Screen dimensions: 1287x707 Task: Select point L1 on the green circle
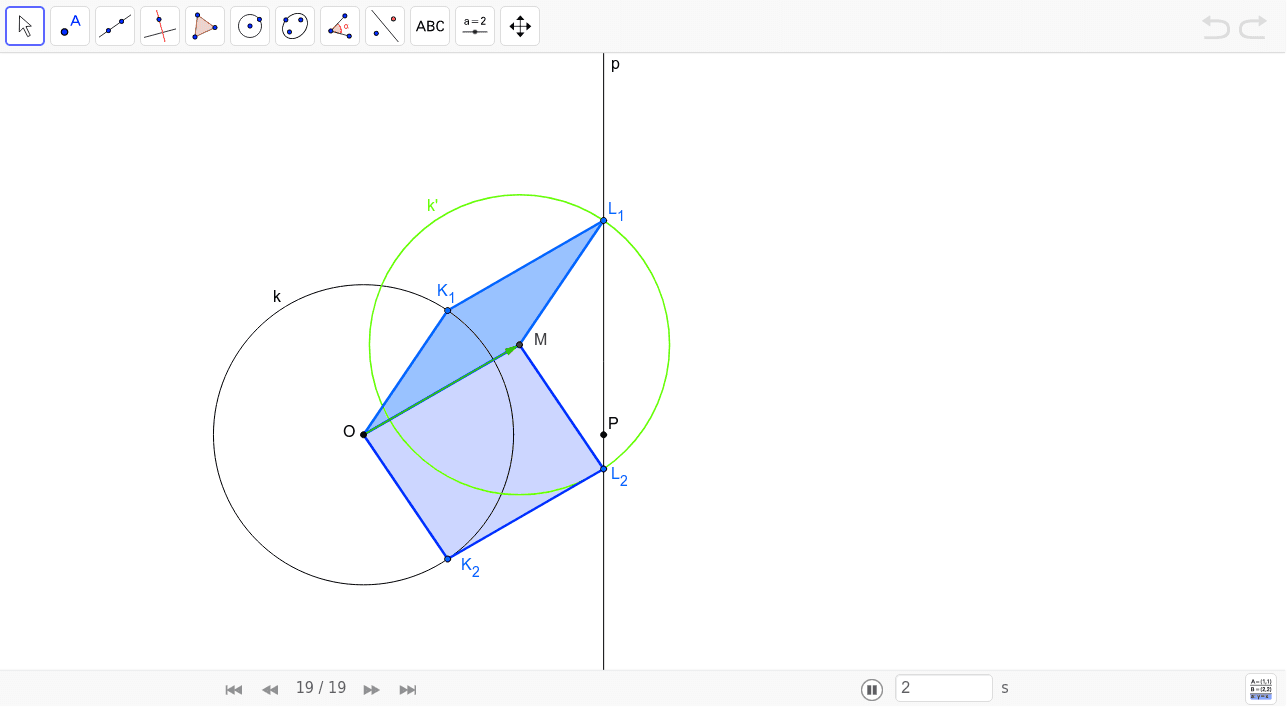tap(604, 220)
